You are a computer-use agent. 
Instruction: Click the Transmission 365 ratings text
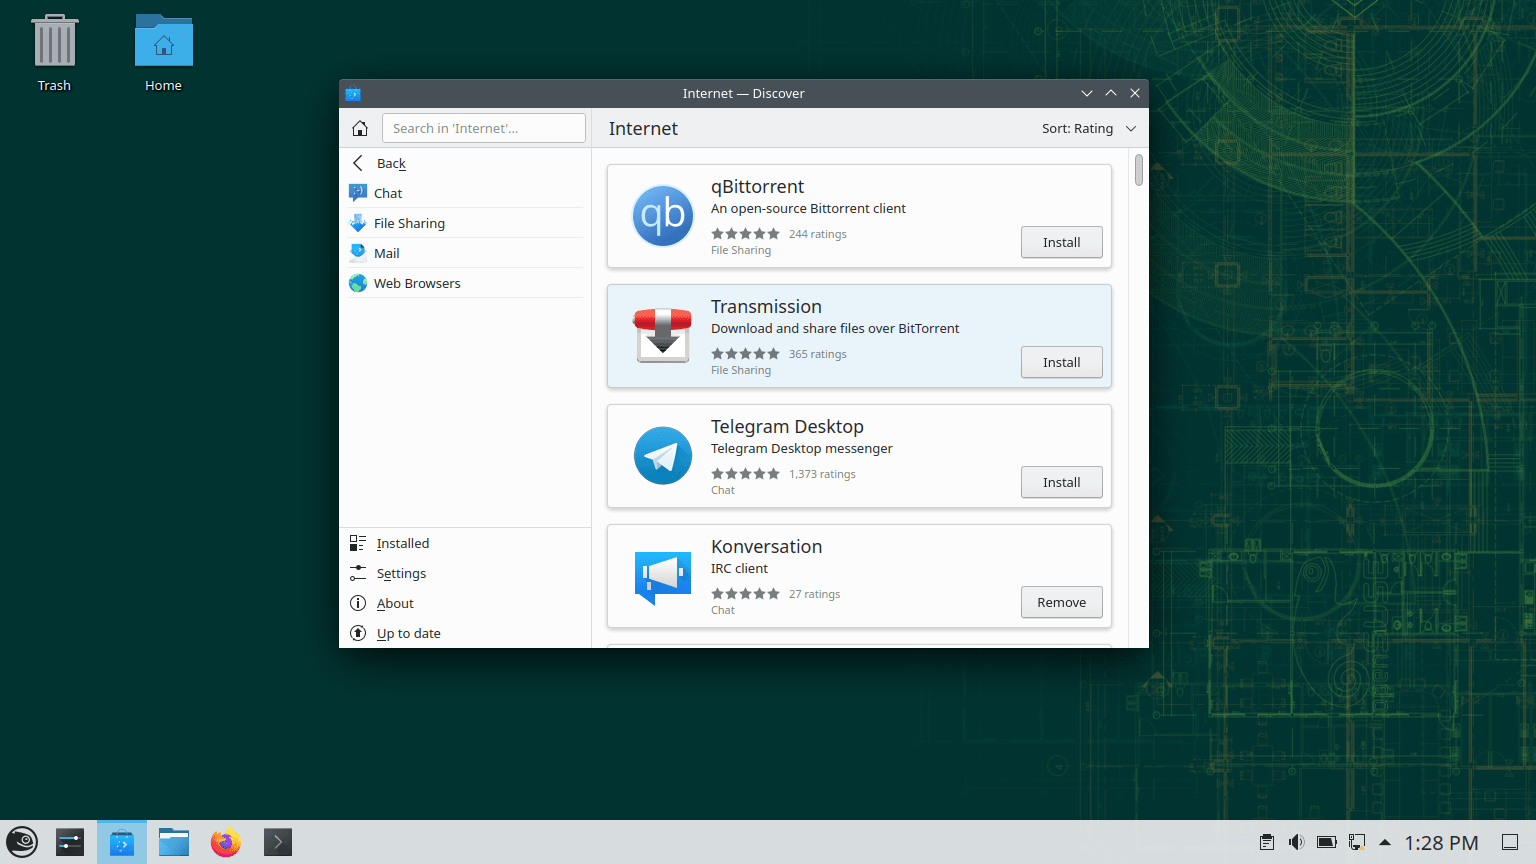[x=817, y=354]
